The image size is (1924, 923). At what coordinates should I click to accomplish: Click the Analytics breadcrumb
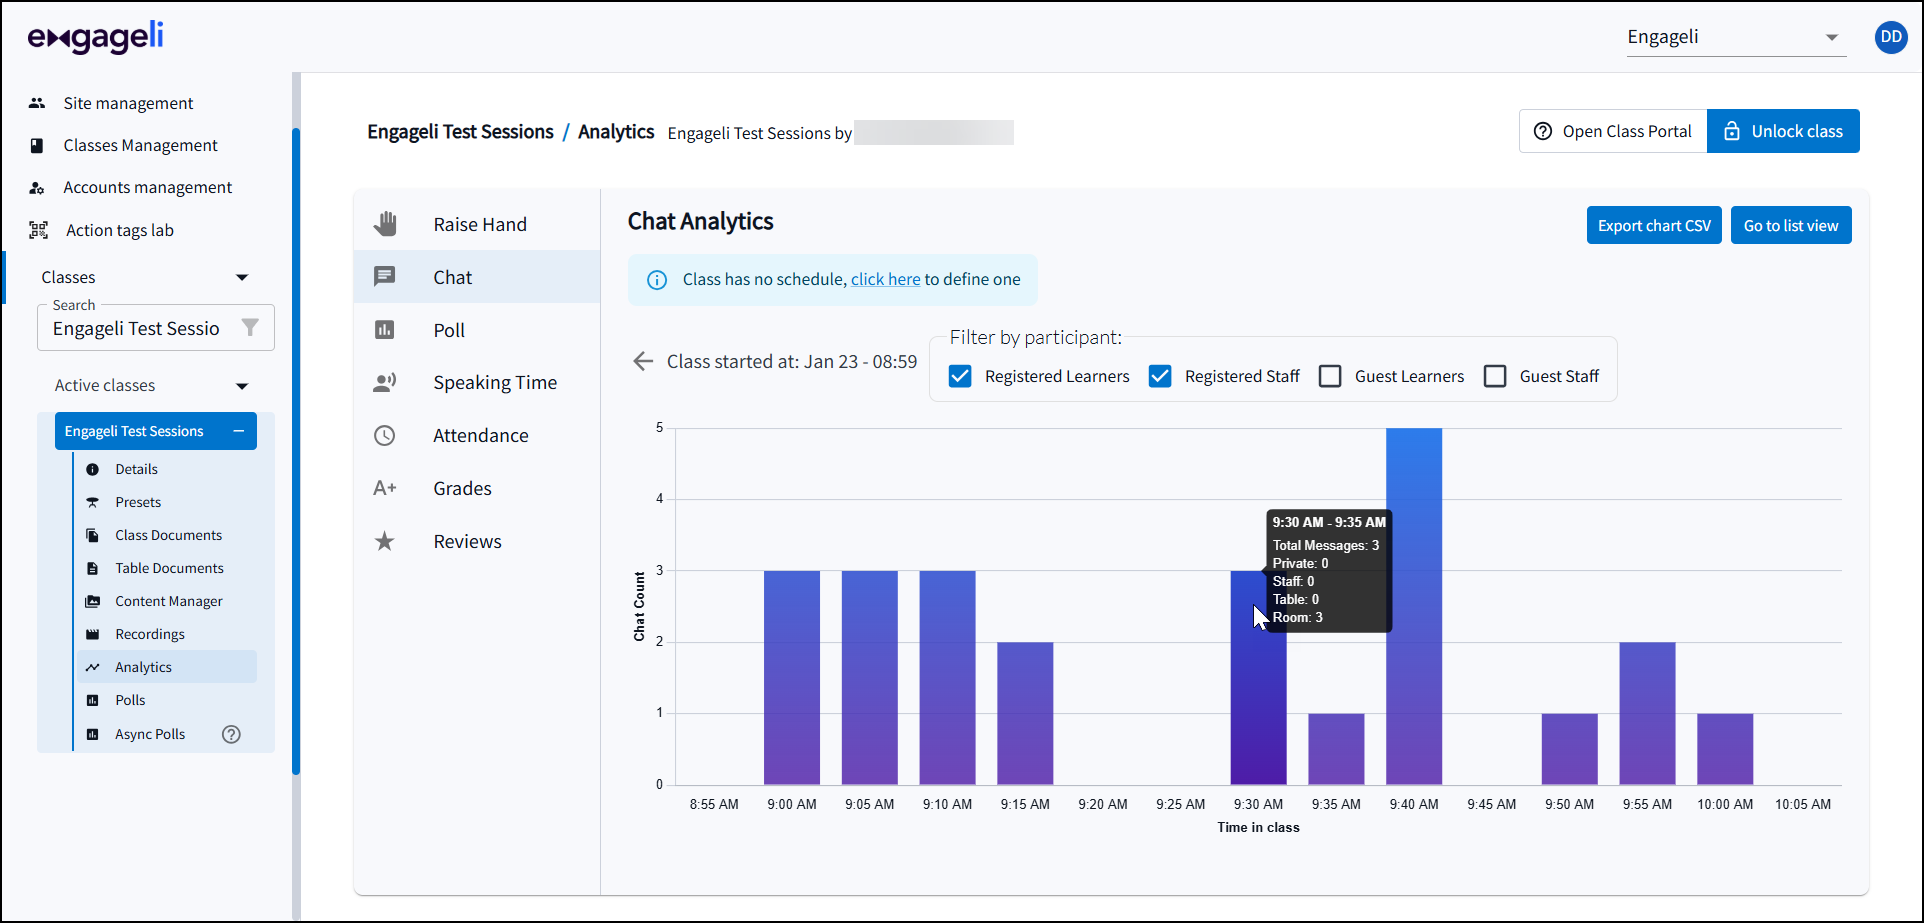coord(616,132)
